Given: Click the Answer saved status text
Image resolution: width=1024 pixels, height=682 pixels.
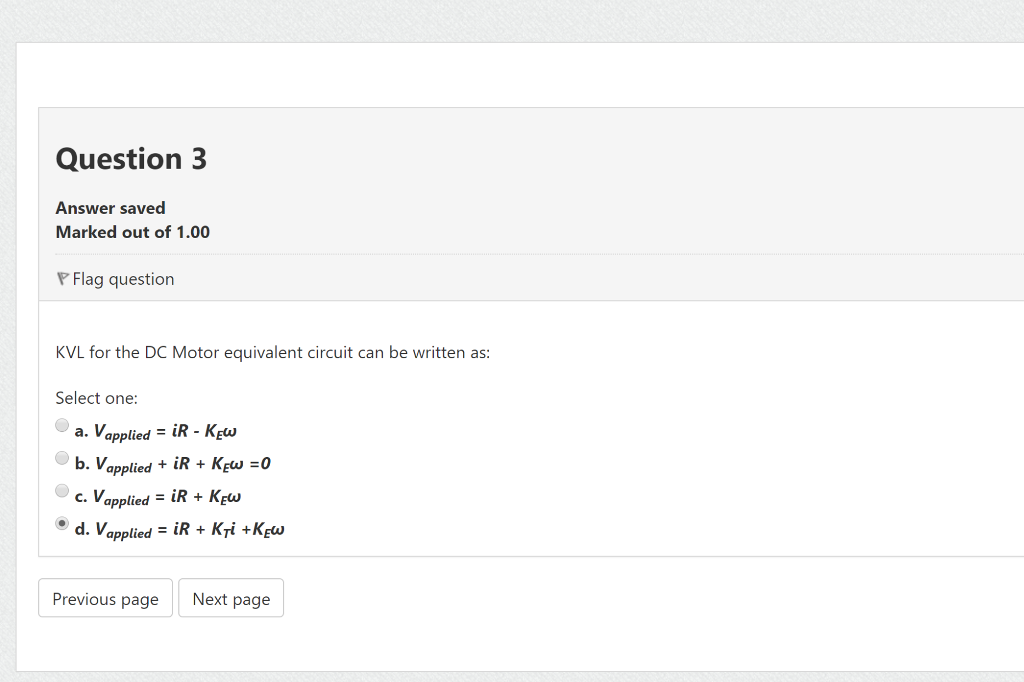Looking at the screenshot, I should tap(110, 208).
